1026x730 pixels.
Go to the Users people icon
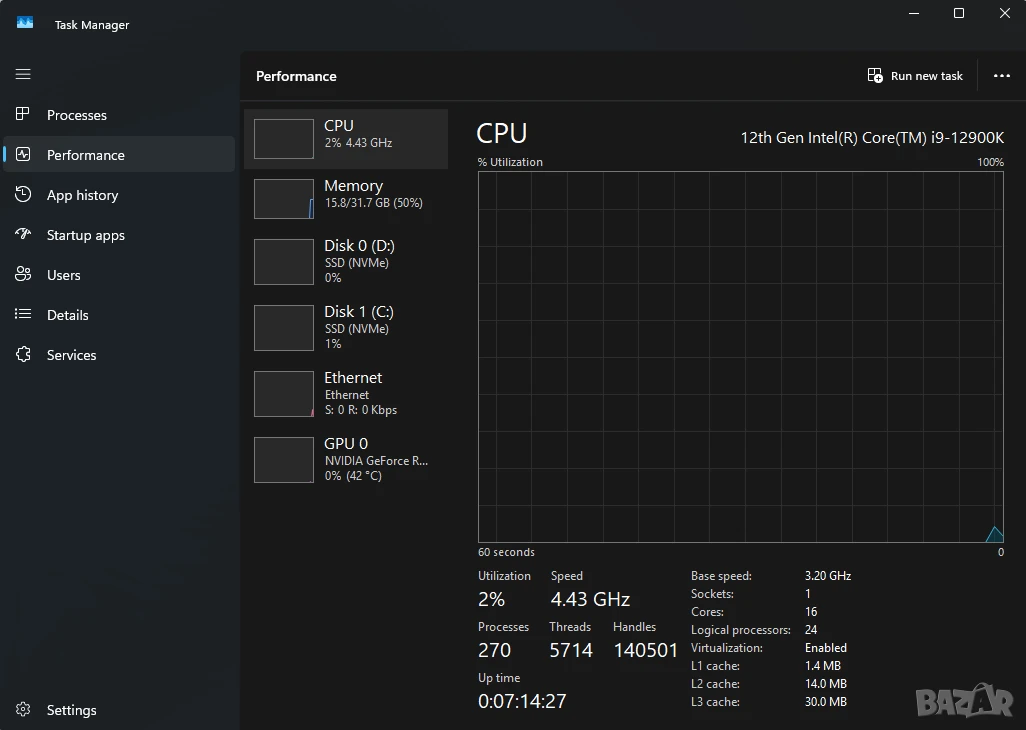[23, 274]
